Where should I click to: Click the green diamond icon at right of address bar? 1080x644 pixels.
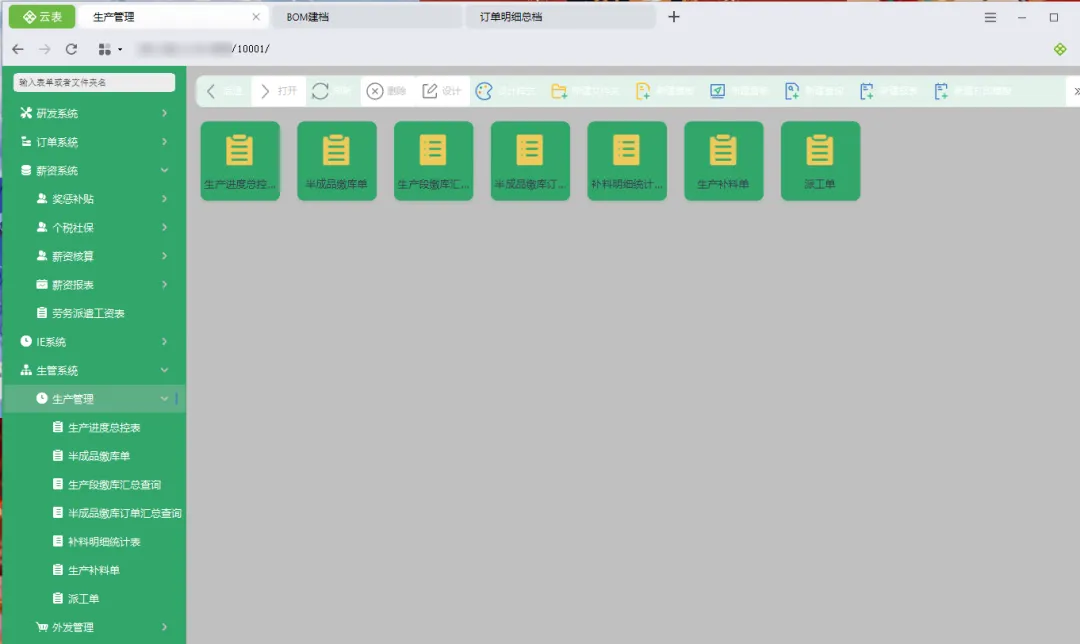click(1060, 49)
